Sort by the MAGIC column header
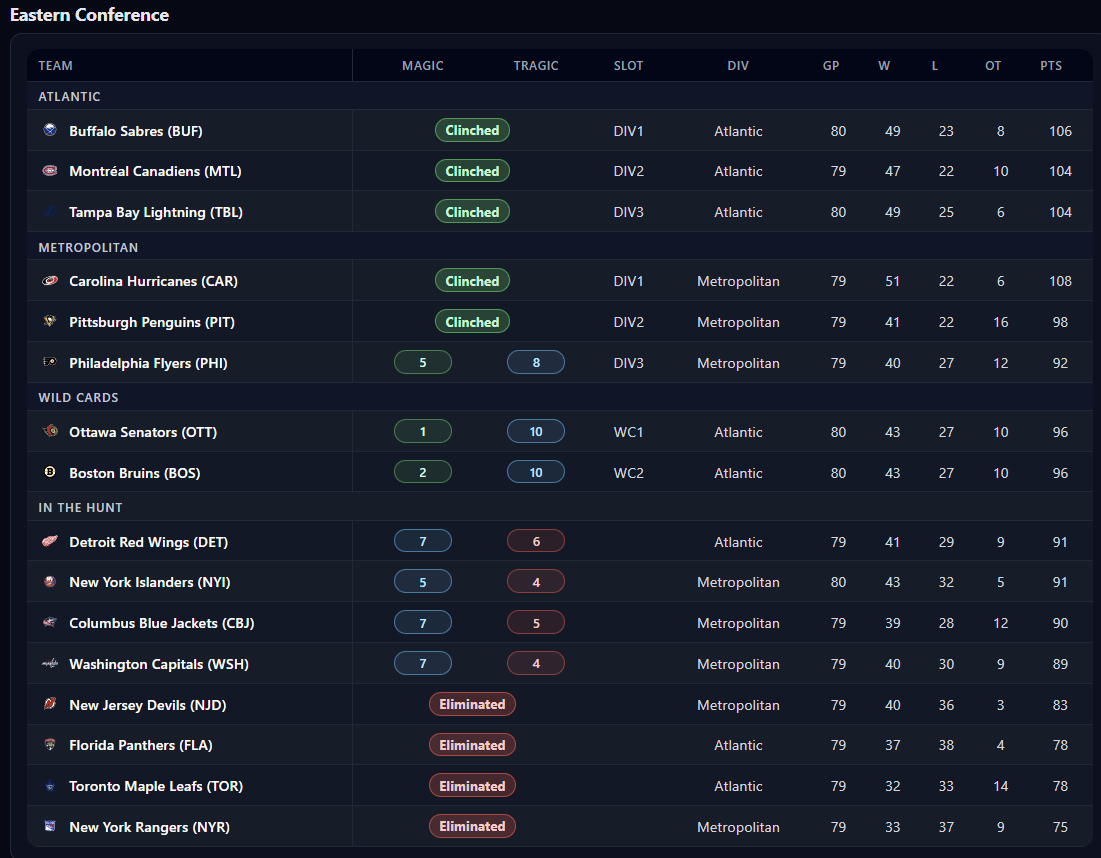The height and width of the screenshot is (858, 1101). pos(423,65)
